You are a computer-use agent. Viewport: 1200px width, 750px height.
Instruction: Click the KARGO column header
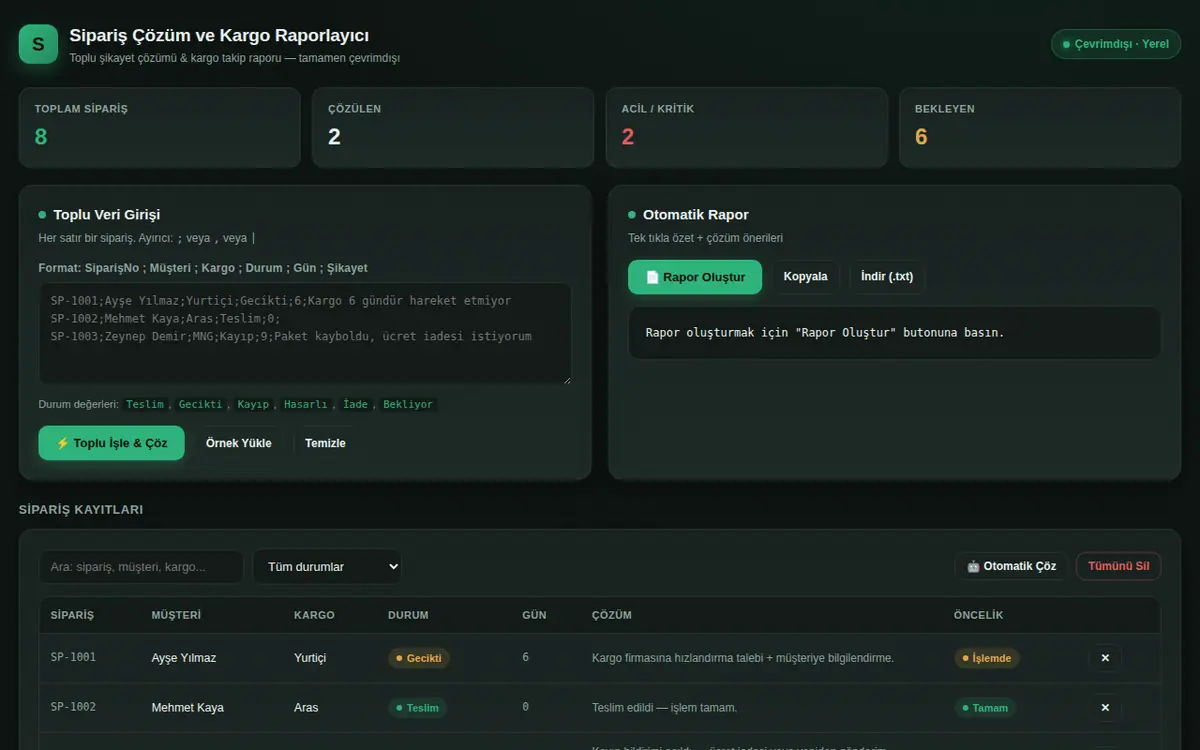pos(314,615)
